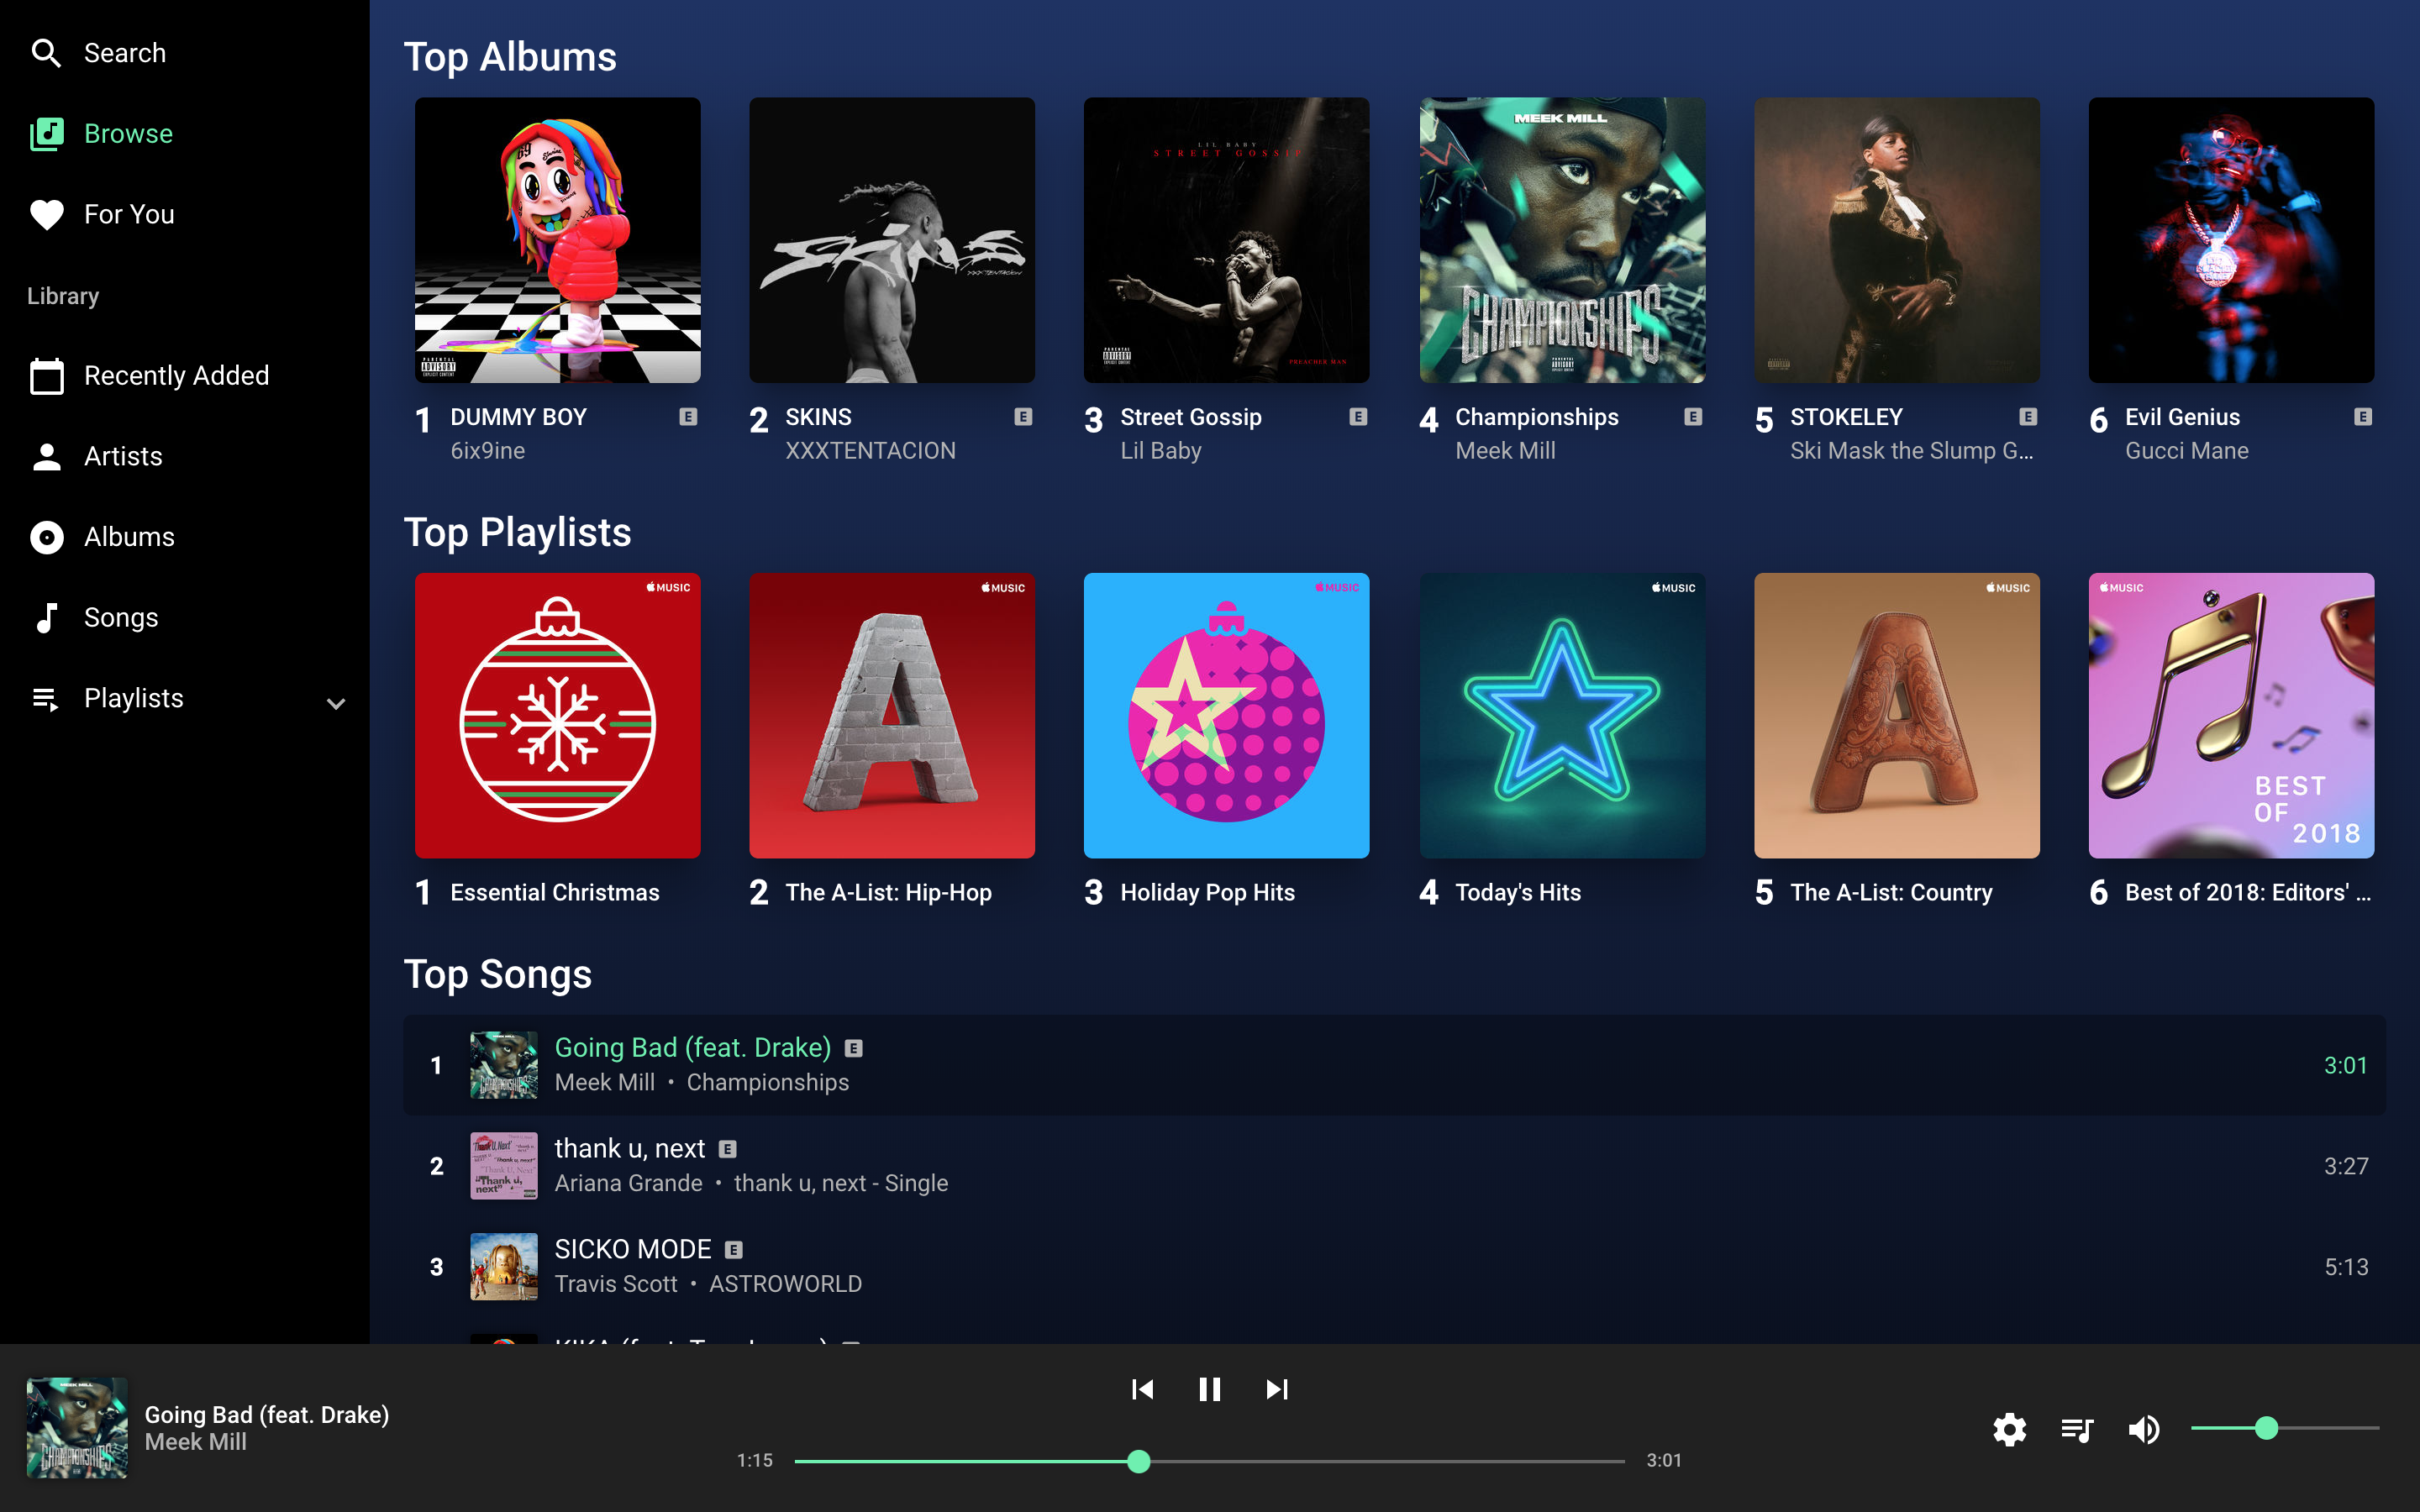The image size is (2420, 1512).
Task: Open the Browse section
Action: pyautogui.click(x=128, y=134)
